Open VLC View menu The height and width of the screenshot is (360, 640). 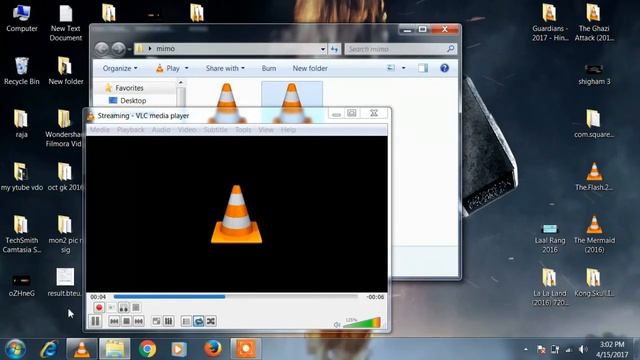266,130
